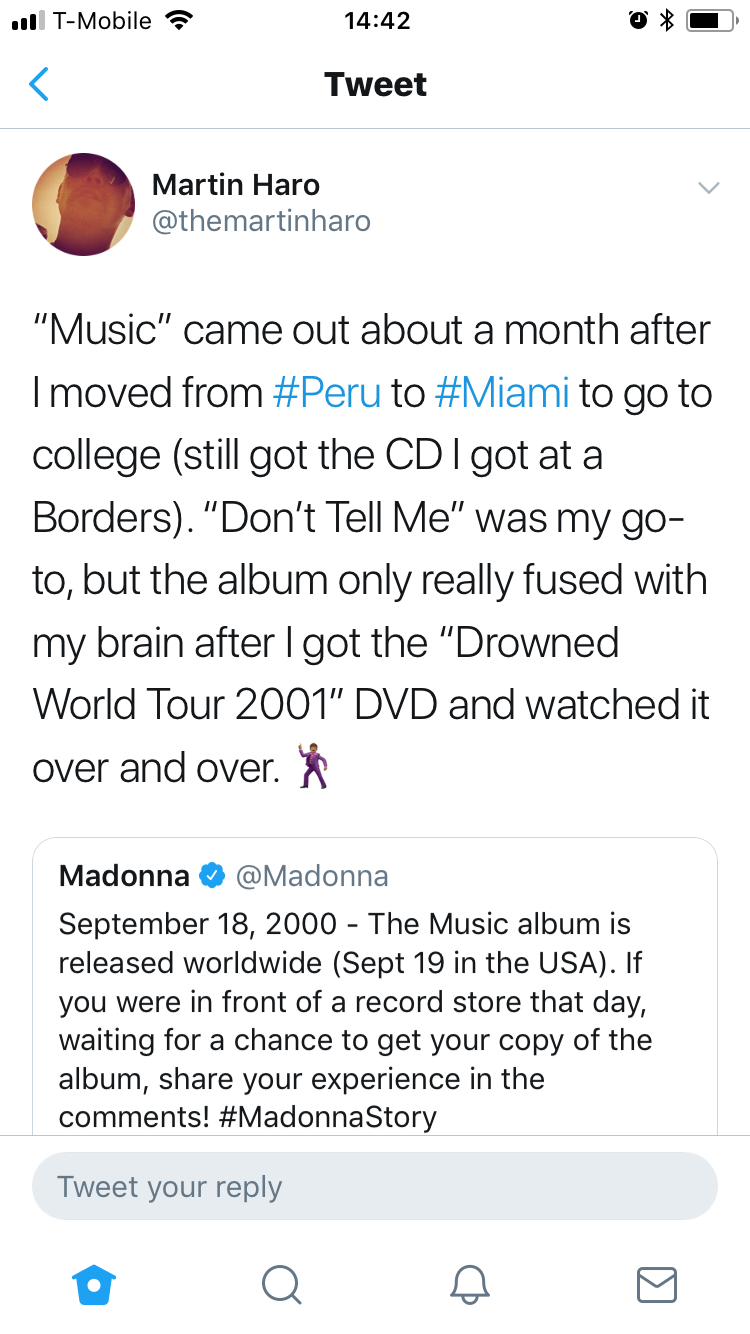Tap the Martin Haro display name
This screenshot has height=1334, width=750.
[x=236, y=185]
